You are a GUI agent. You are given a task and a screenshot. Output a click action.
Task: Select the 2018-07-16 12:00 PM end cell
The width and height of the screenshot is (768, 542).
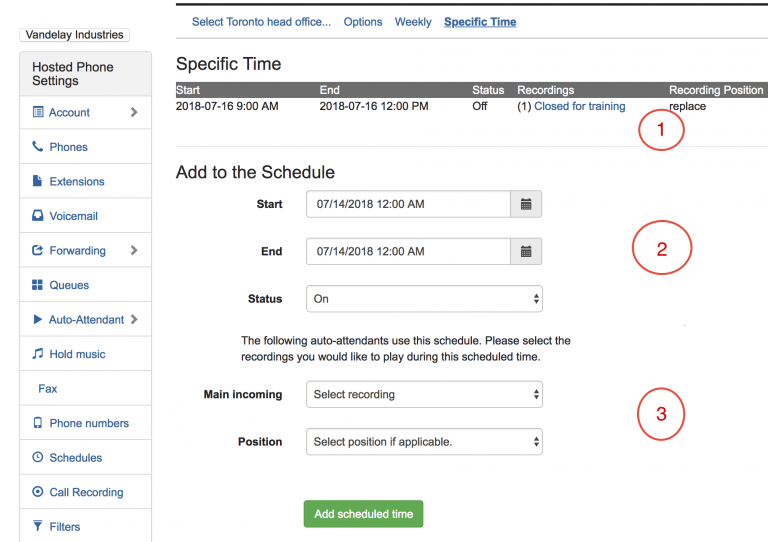pos(374,106)
